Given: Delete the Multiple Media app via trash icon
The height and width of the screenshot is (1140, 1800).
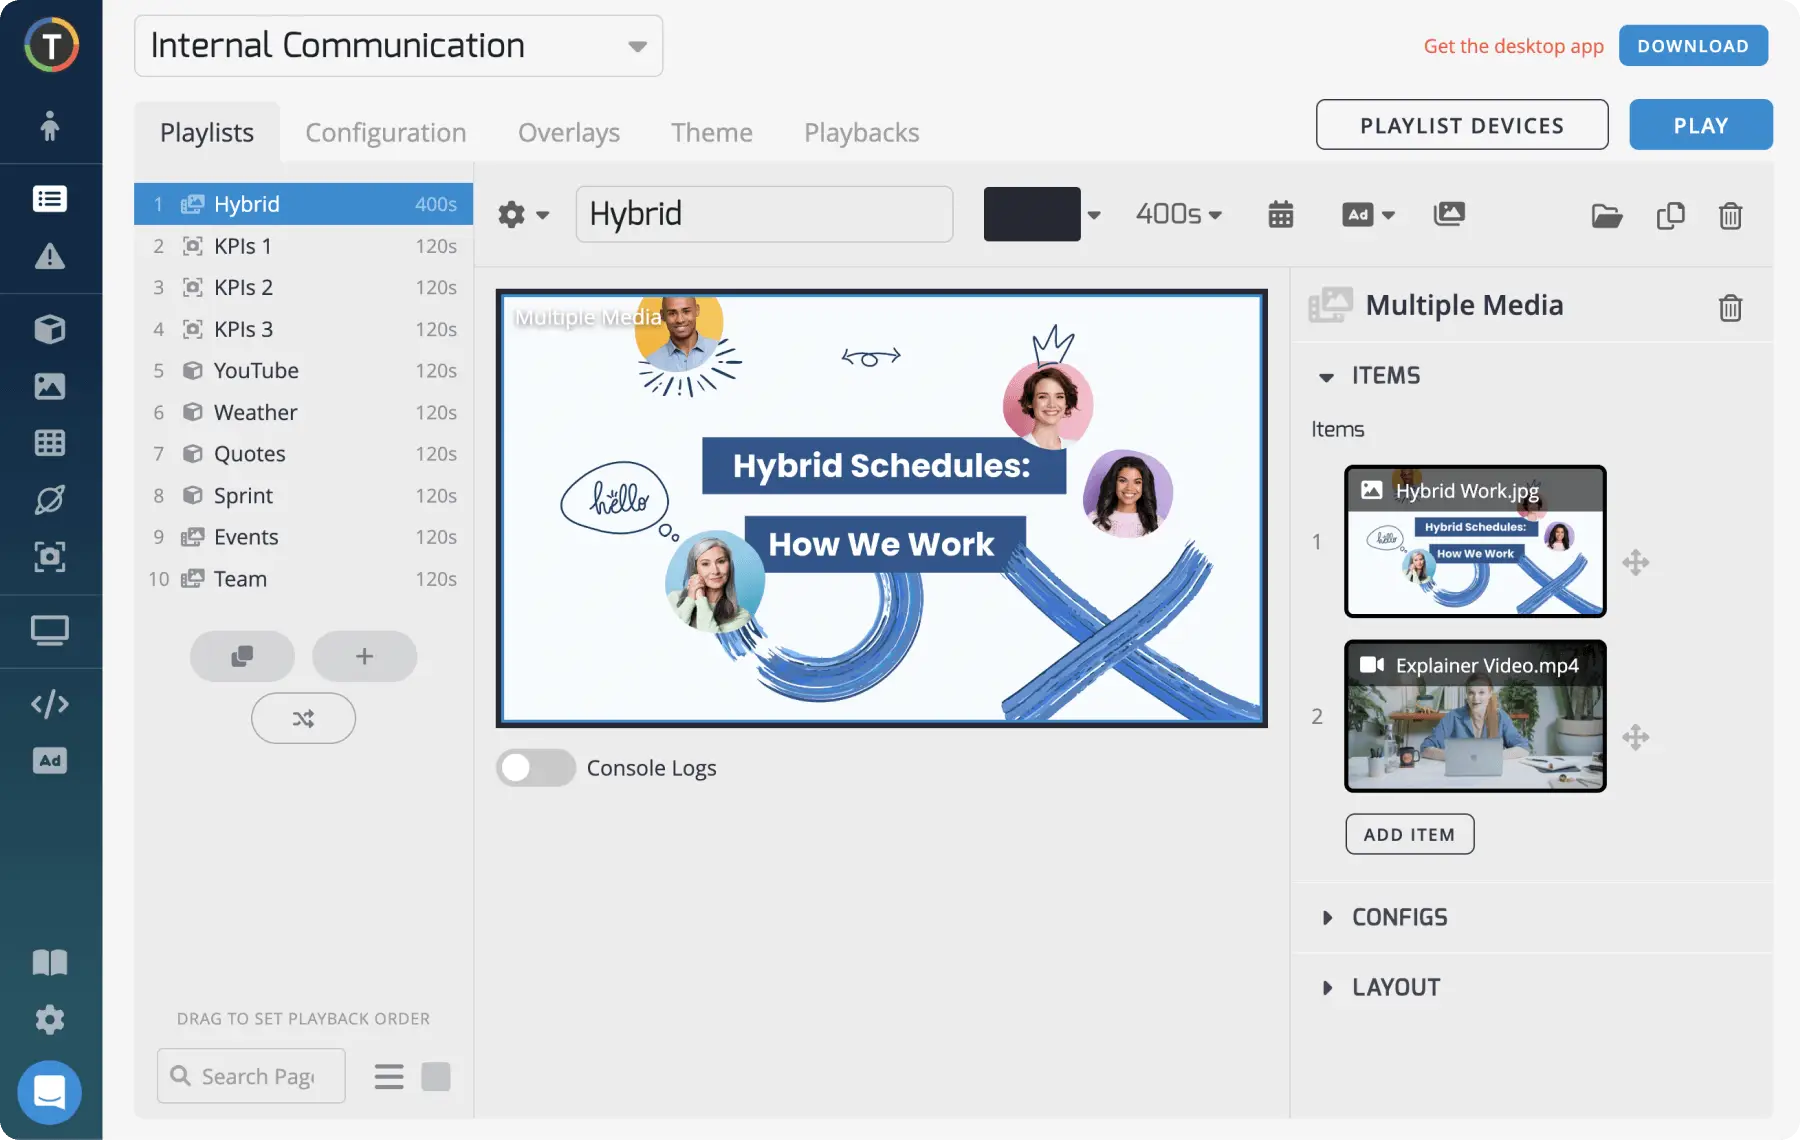Looking at the screenshot, I should coord(1730,307).
